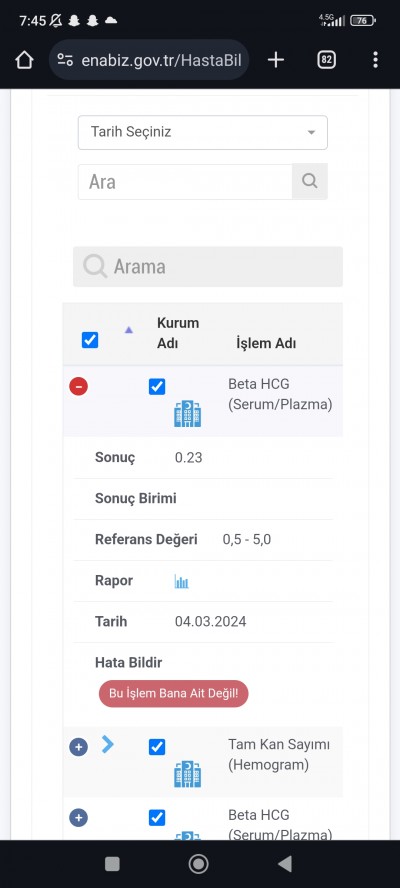Open a new browser tab with the plus icon

(x=275, y=59)
